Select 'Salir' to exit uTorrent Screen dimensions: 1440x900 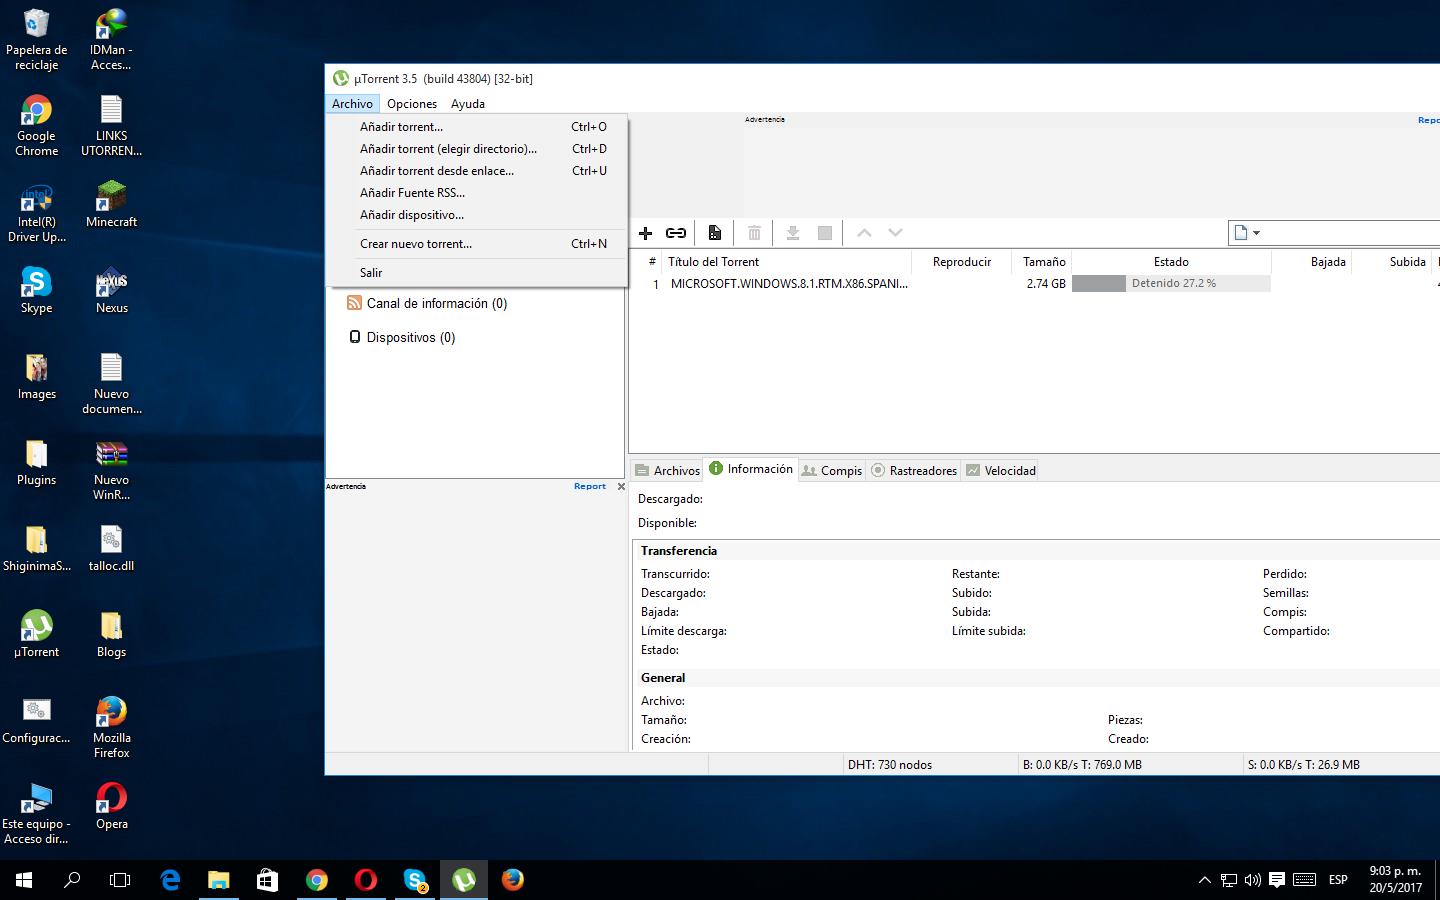click(x=371, y=273)
